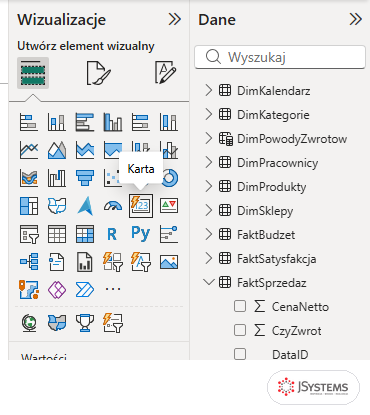
Task: Select the treemap visual
Action: coord(29,206)
